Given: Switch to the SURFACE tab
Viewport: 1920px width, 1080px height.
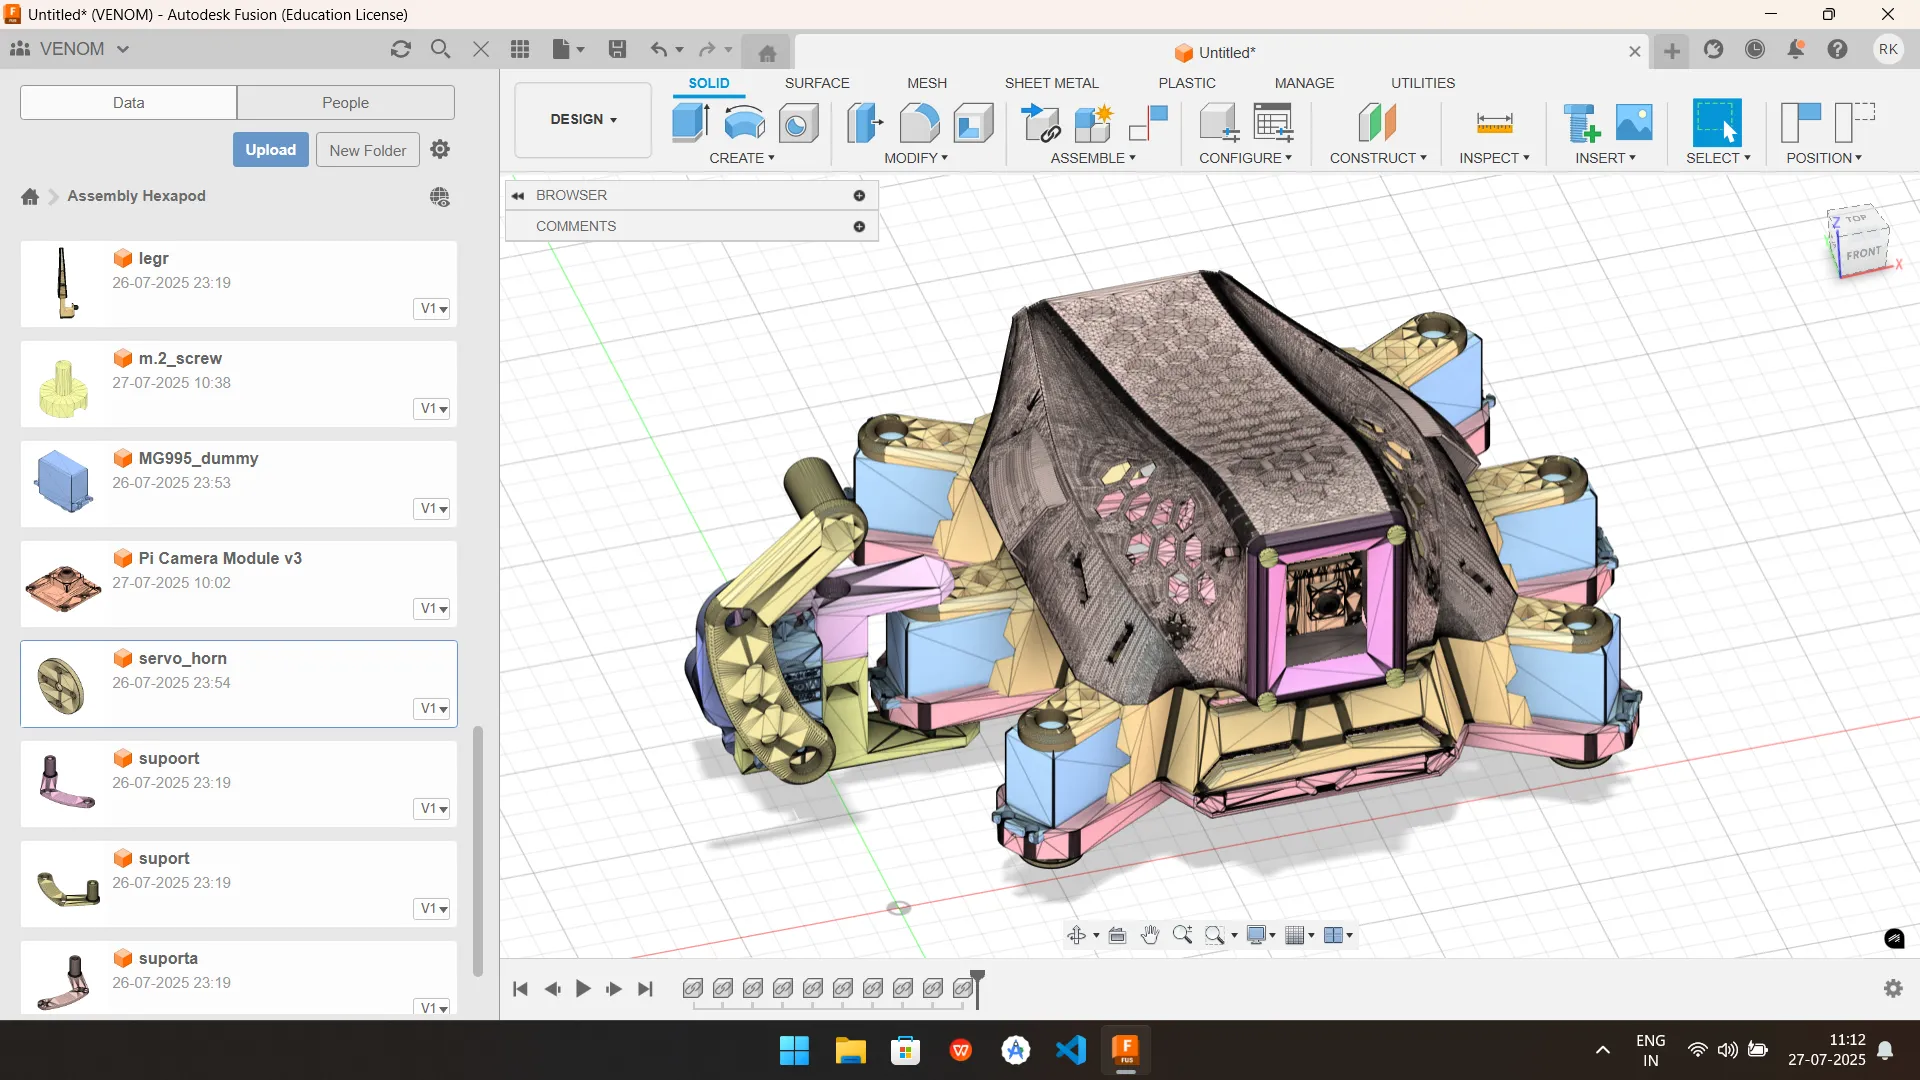Looking at the screenshot, I should pyautogui.click(x=817, y=83).
